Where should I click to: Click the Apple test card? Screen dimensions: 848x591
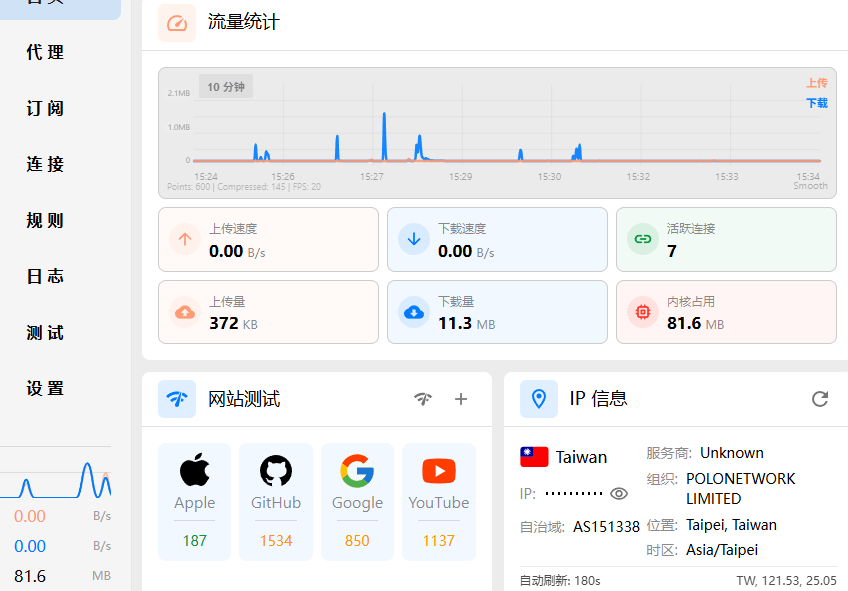coord(194,502)
